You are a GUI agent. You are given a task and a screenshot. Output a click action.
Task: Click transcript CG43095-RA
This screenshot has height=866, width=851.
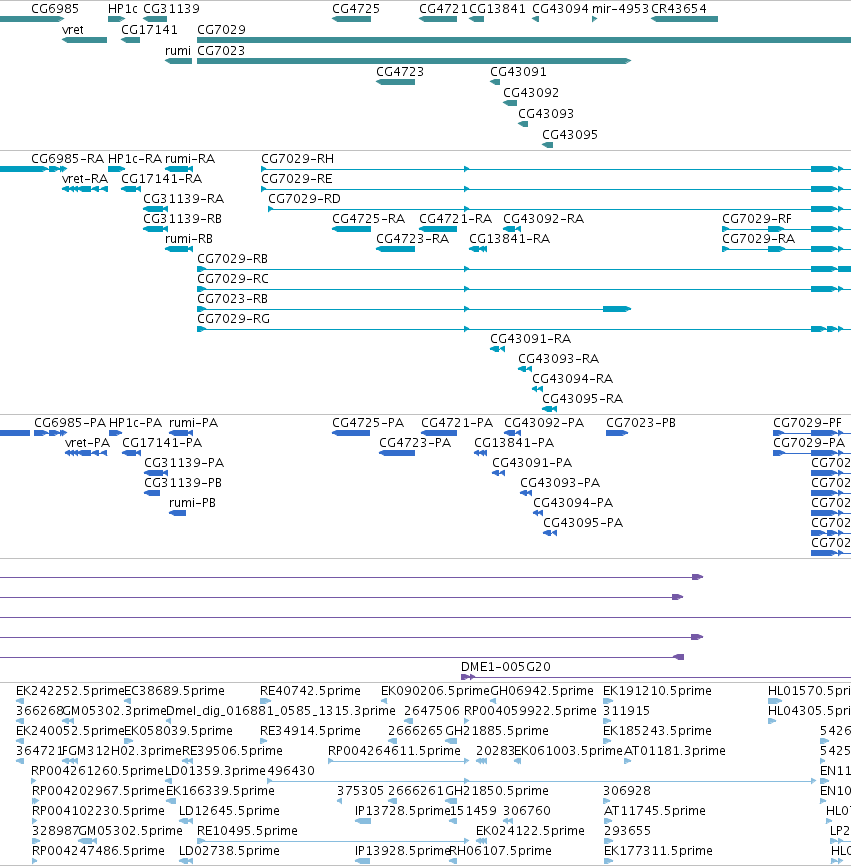tap(583, 399)
